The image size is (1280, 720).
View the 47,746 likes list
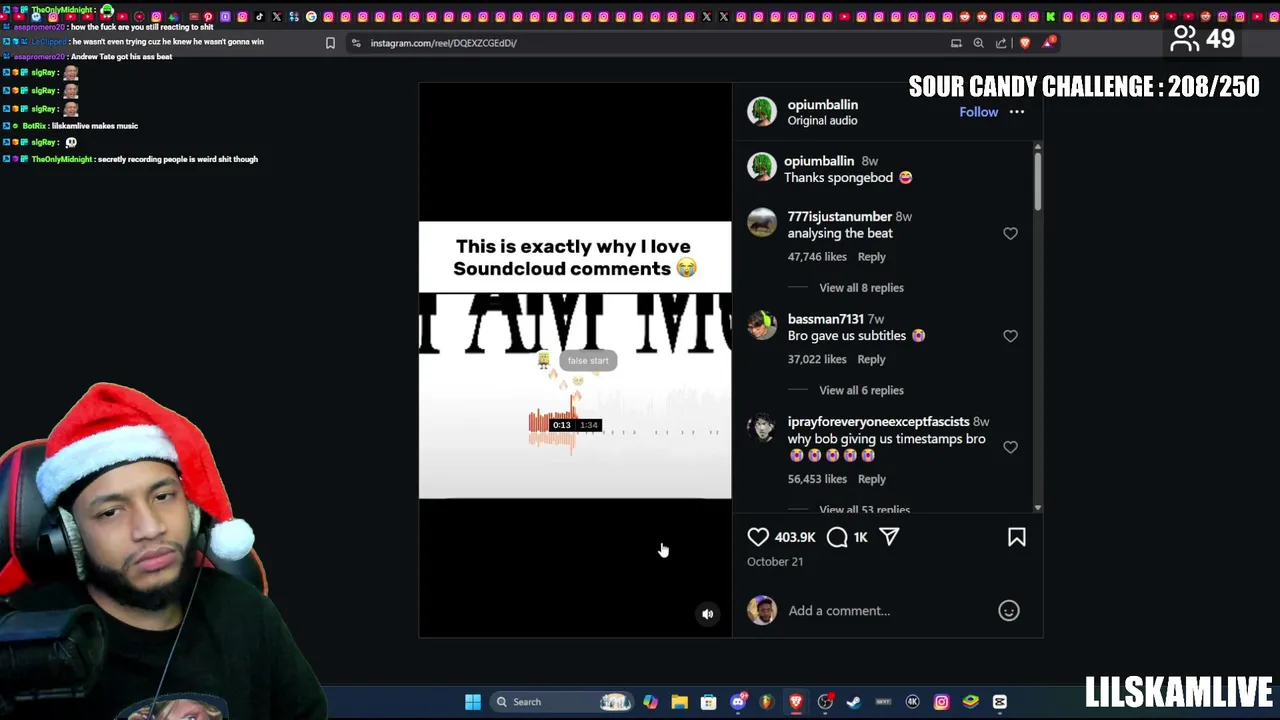click(816, 257)
